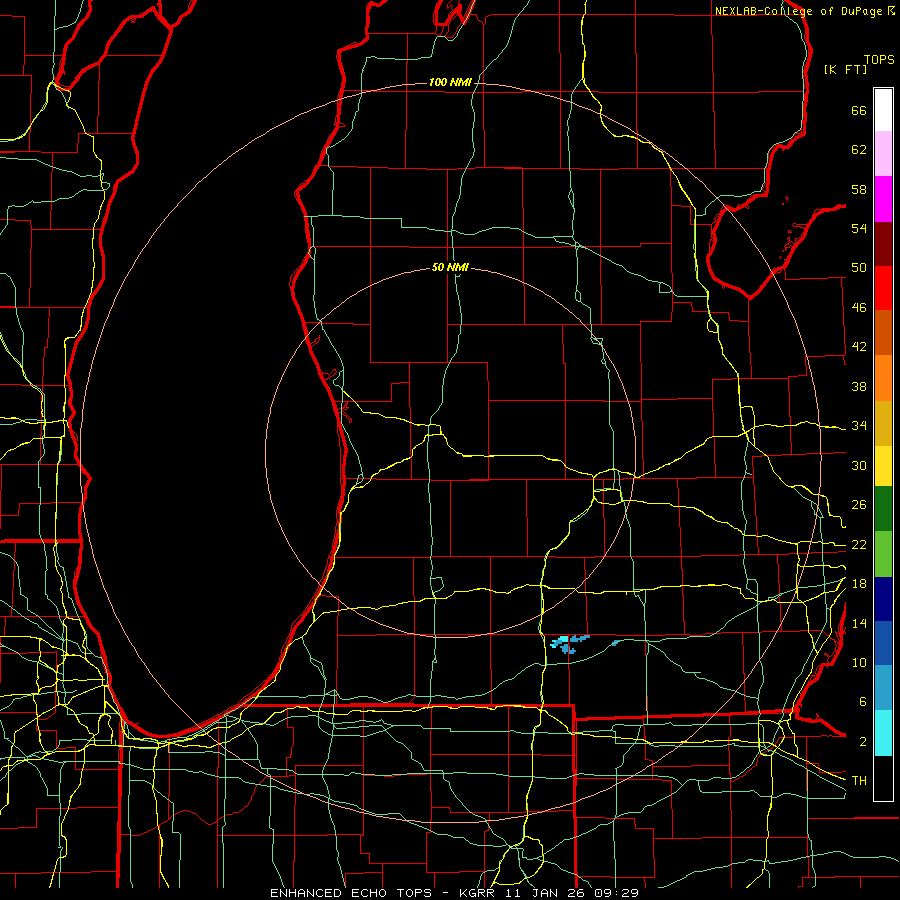Click the 10 value on the scale
Viewport: 900px width, 900px height.
point(859,662)
